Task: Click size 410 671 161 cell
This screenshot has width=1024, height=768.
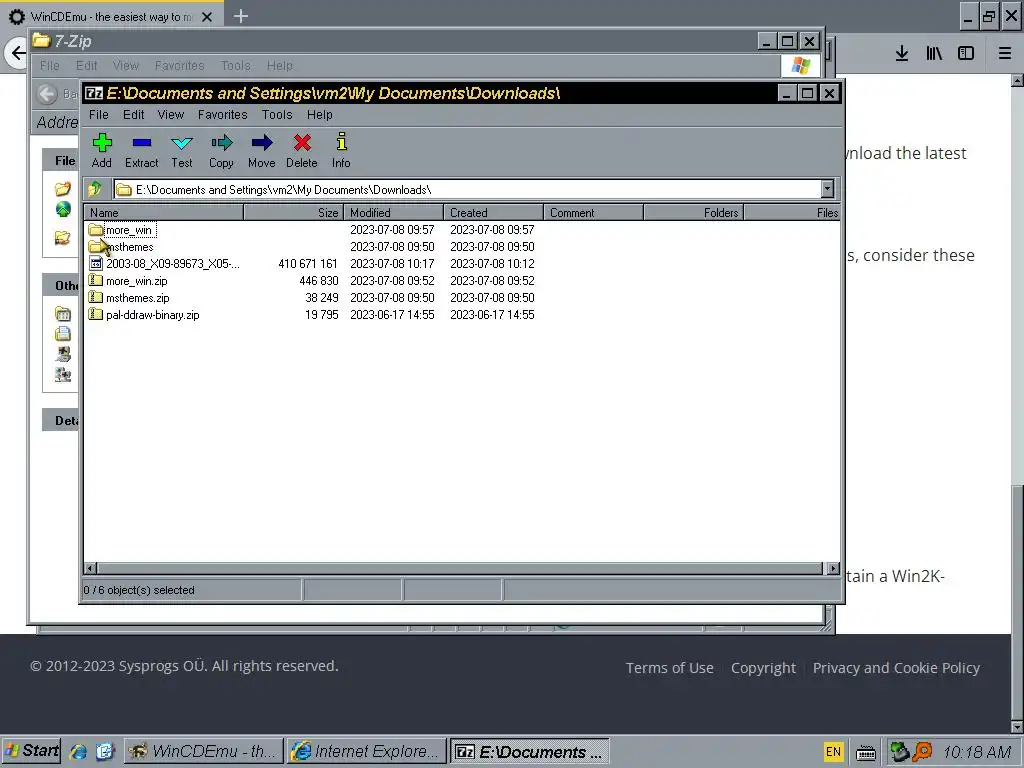Action: 308,264
